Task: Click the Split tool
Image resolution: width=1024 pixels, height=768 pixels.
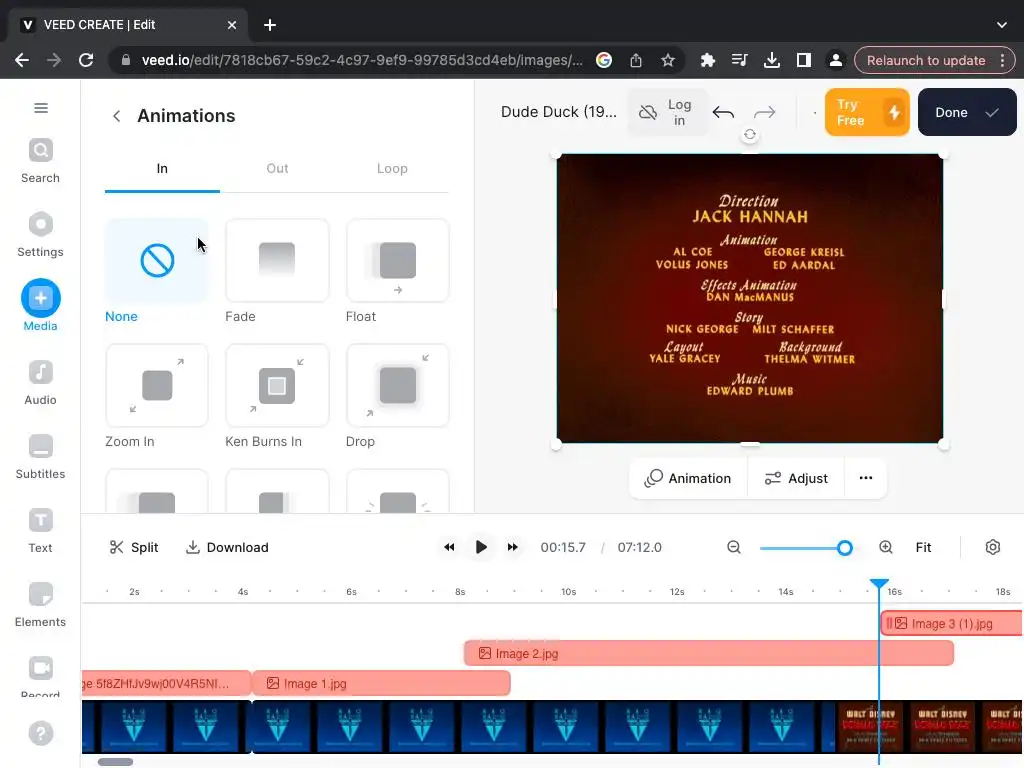Action: coord(134,547)
